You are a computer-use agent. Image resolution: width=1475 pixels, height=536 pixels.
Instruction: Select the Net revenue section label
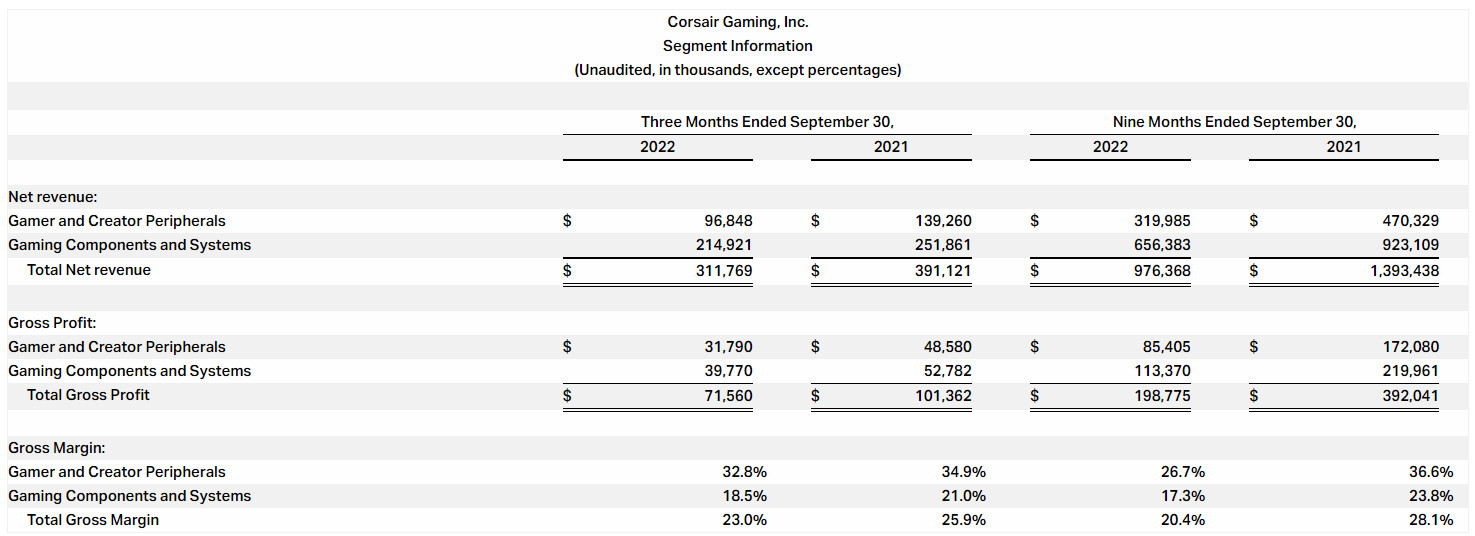52,197
